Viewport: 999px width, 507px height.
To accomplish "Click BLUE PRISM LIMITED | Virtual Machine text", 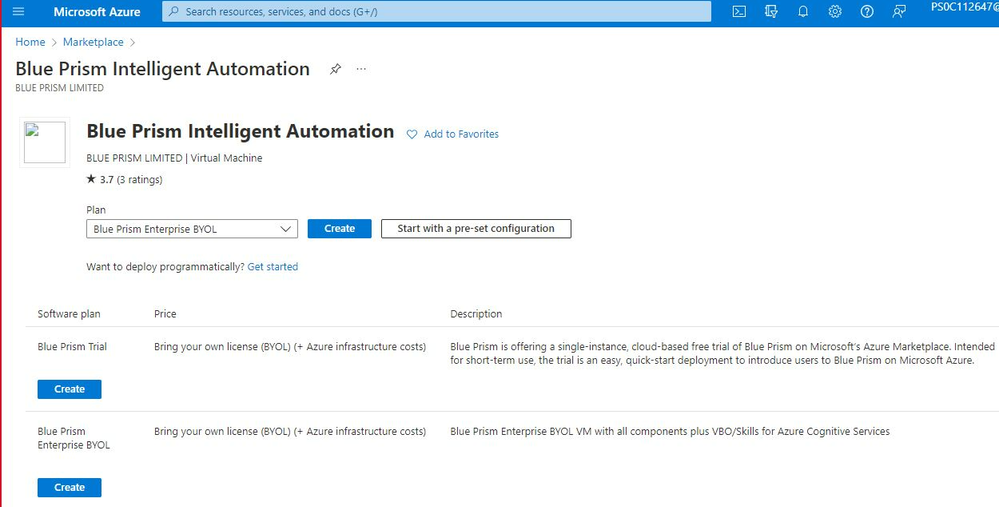I will click(174, 158).
